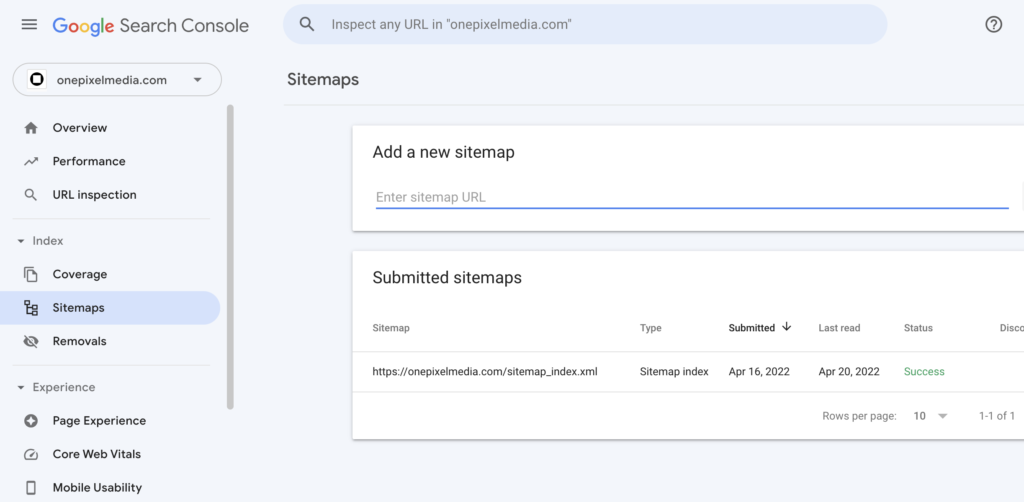Collapse the Experience section

pyautogui.click(x=56, y=387)
